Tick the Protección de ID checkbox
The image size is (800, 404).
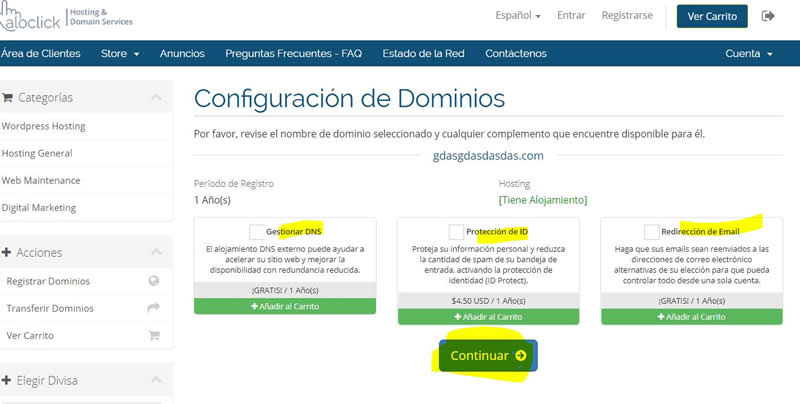coord(457,232)
